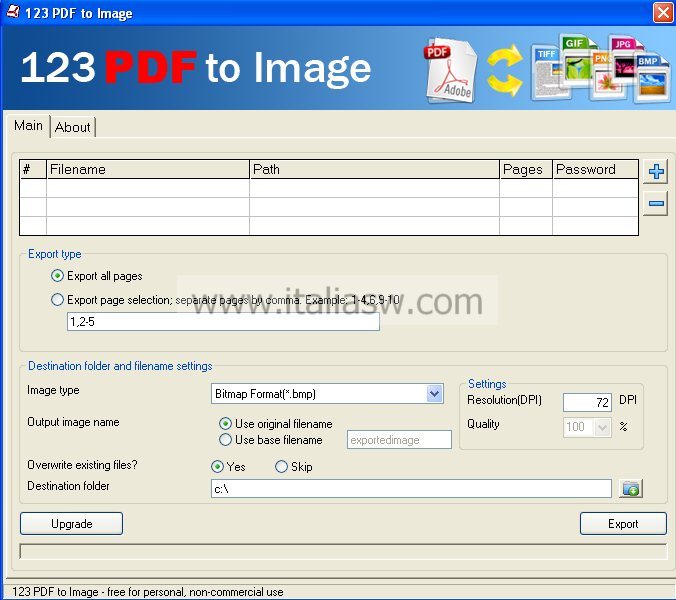Click the Pages column header
The width and height of the screenshot is (676, 600).
526,169
